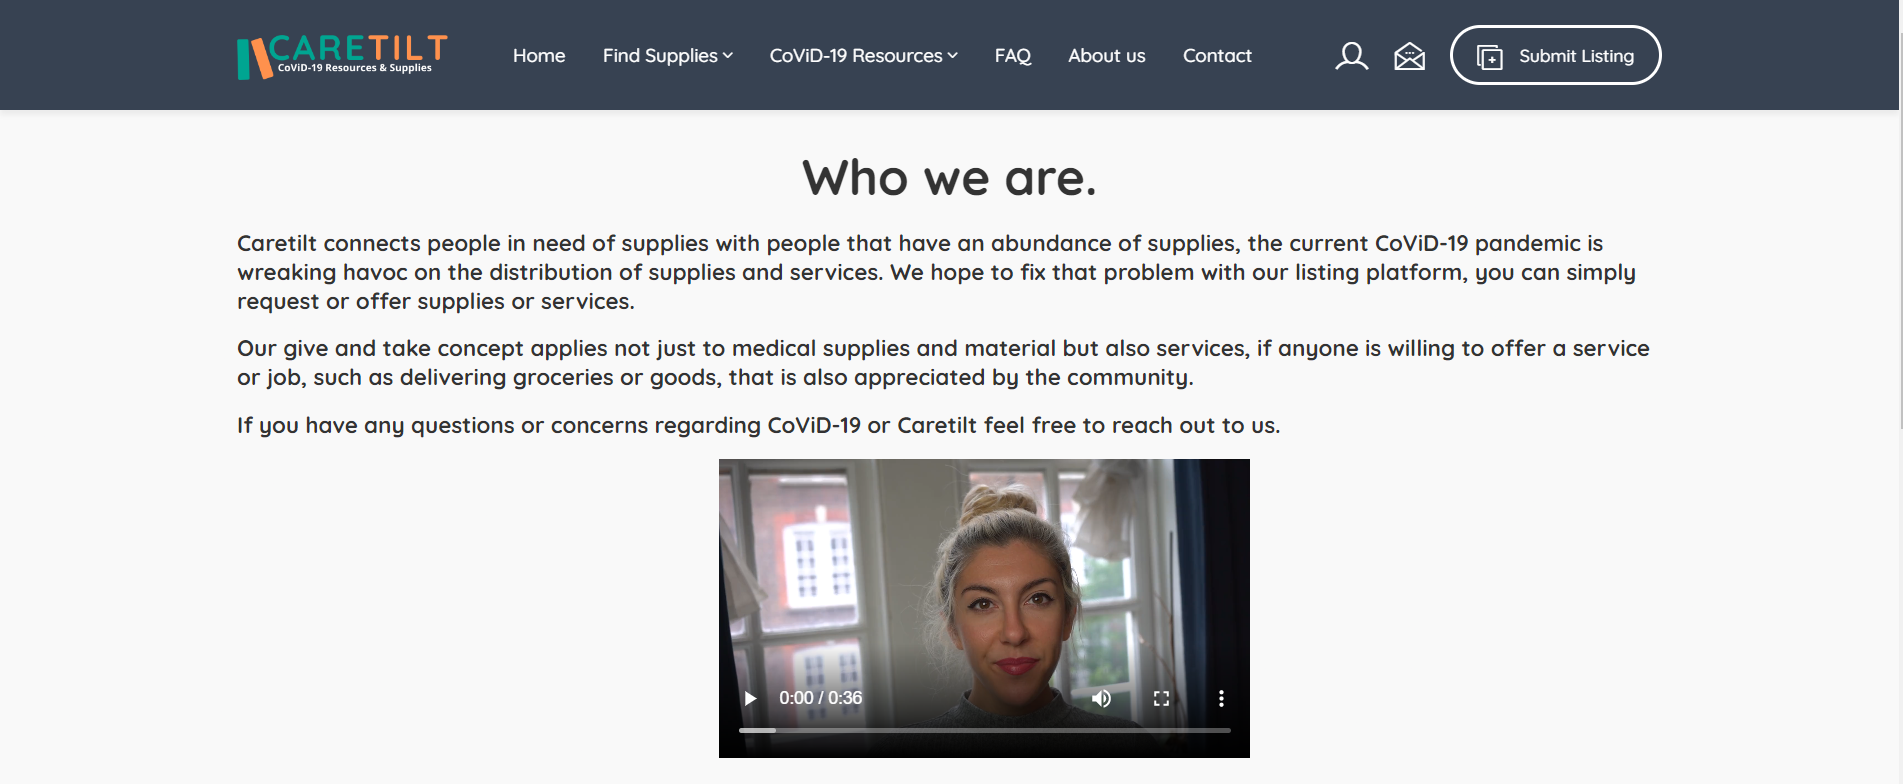This screenshot has height=784, width=1903.
Task: Navigate to the Contact page
Action: pos(1217,56)
